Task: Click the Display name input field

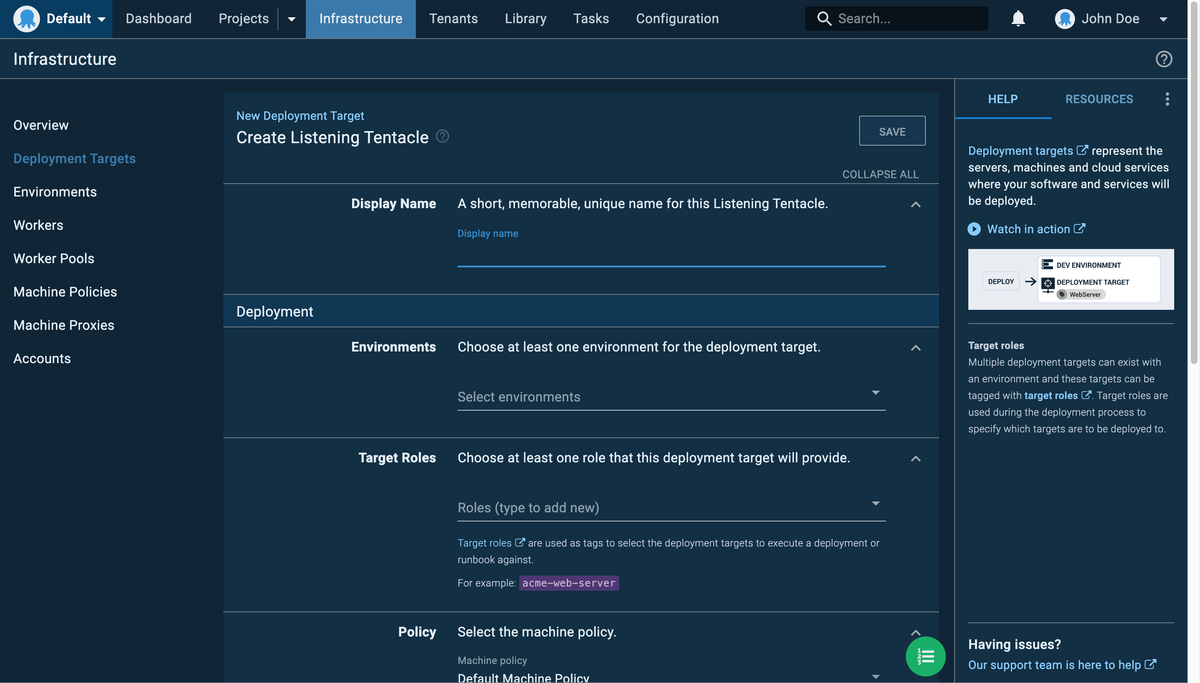Action: [671, 254]
